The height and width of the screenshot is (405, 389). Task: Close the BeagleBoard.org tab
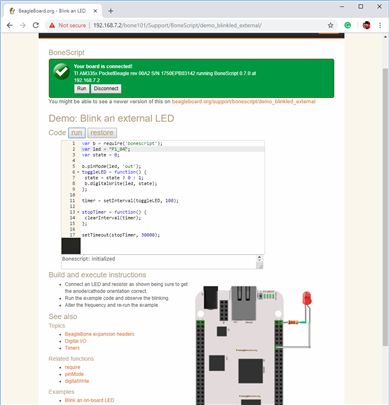point(95,11)
